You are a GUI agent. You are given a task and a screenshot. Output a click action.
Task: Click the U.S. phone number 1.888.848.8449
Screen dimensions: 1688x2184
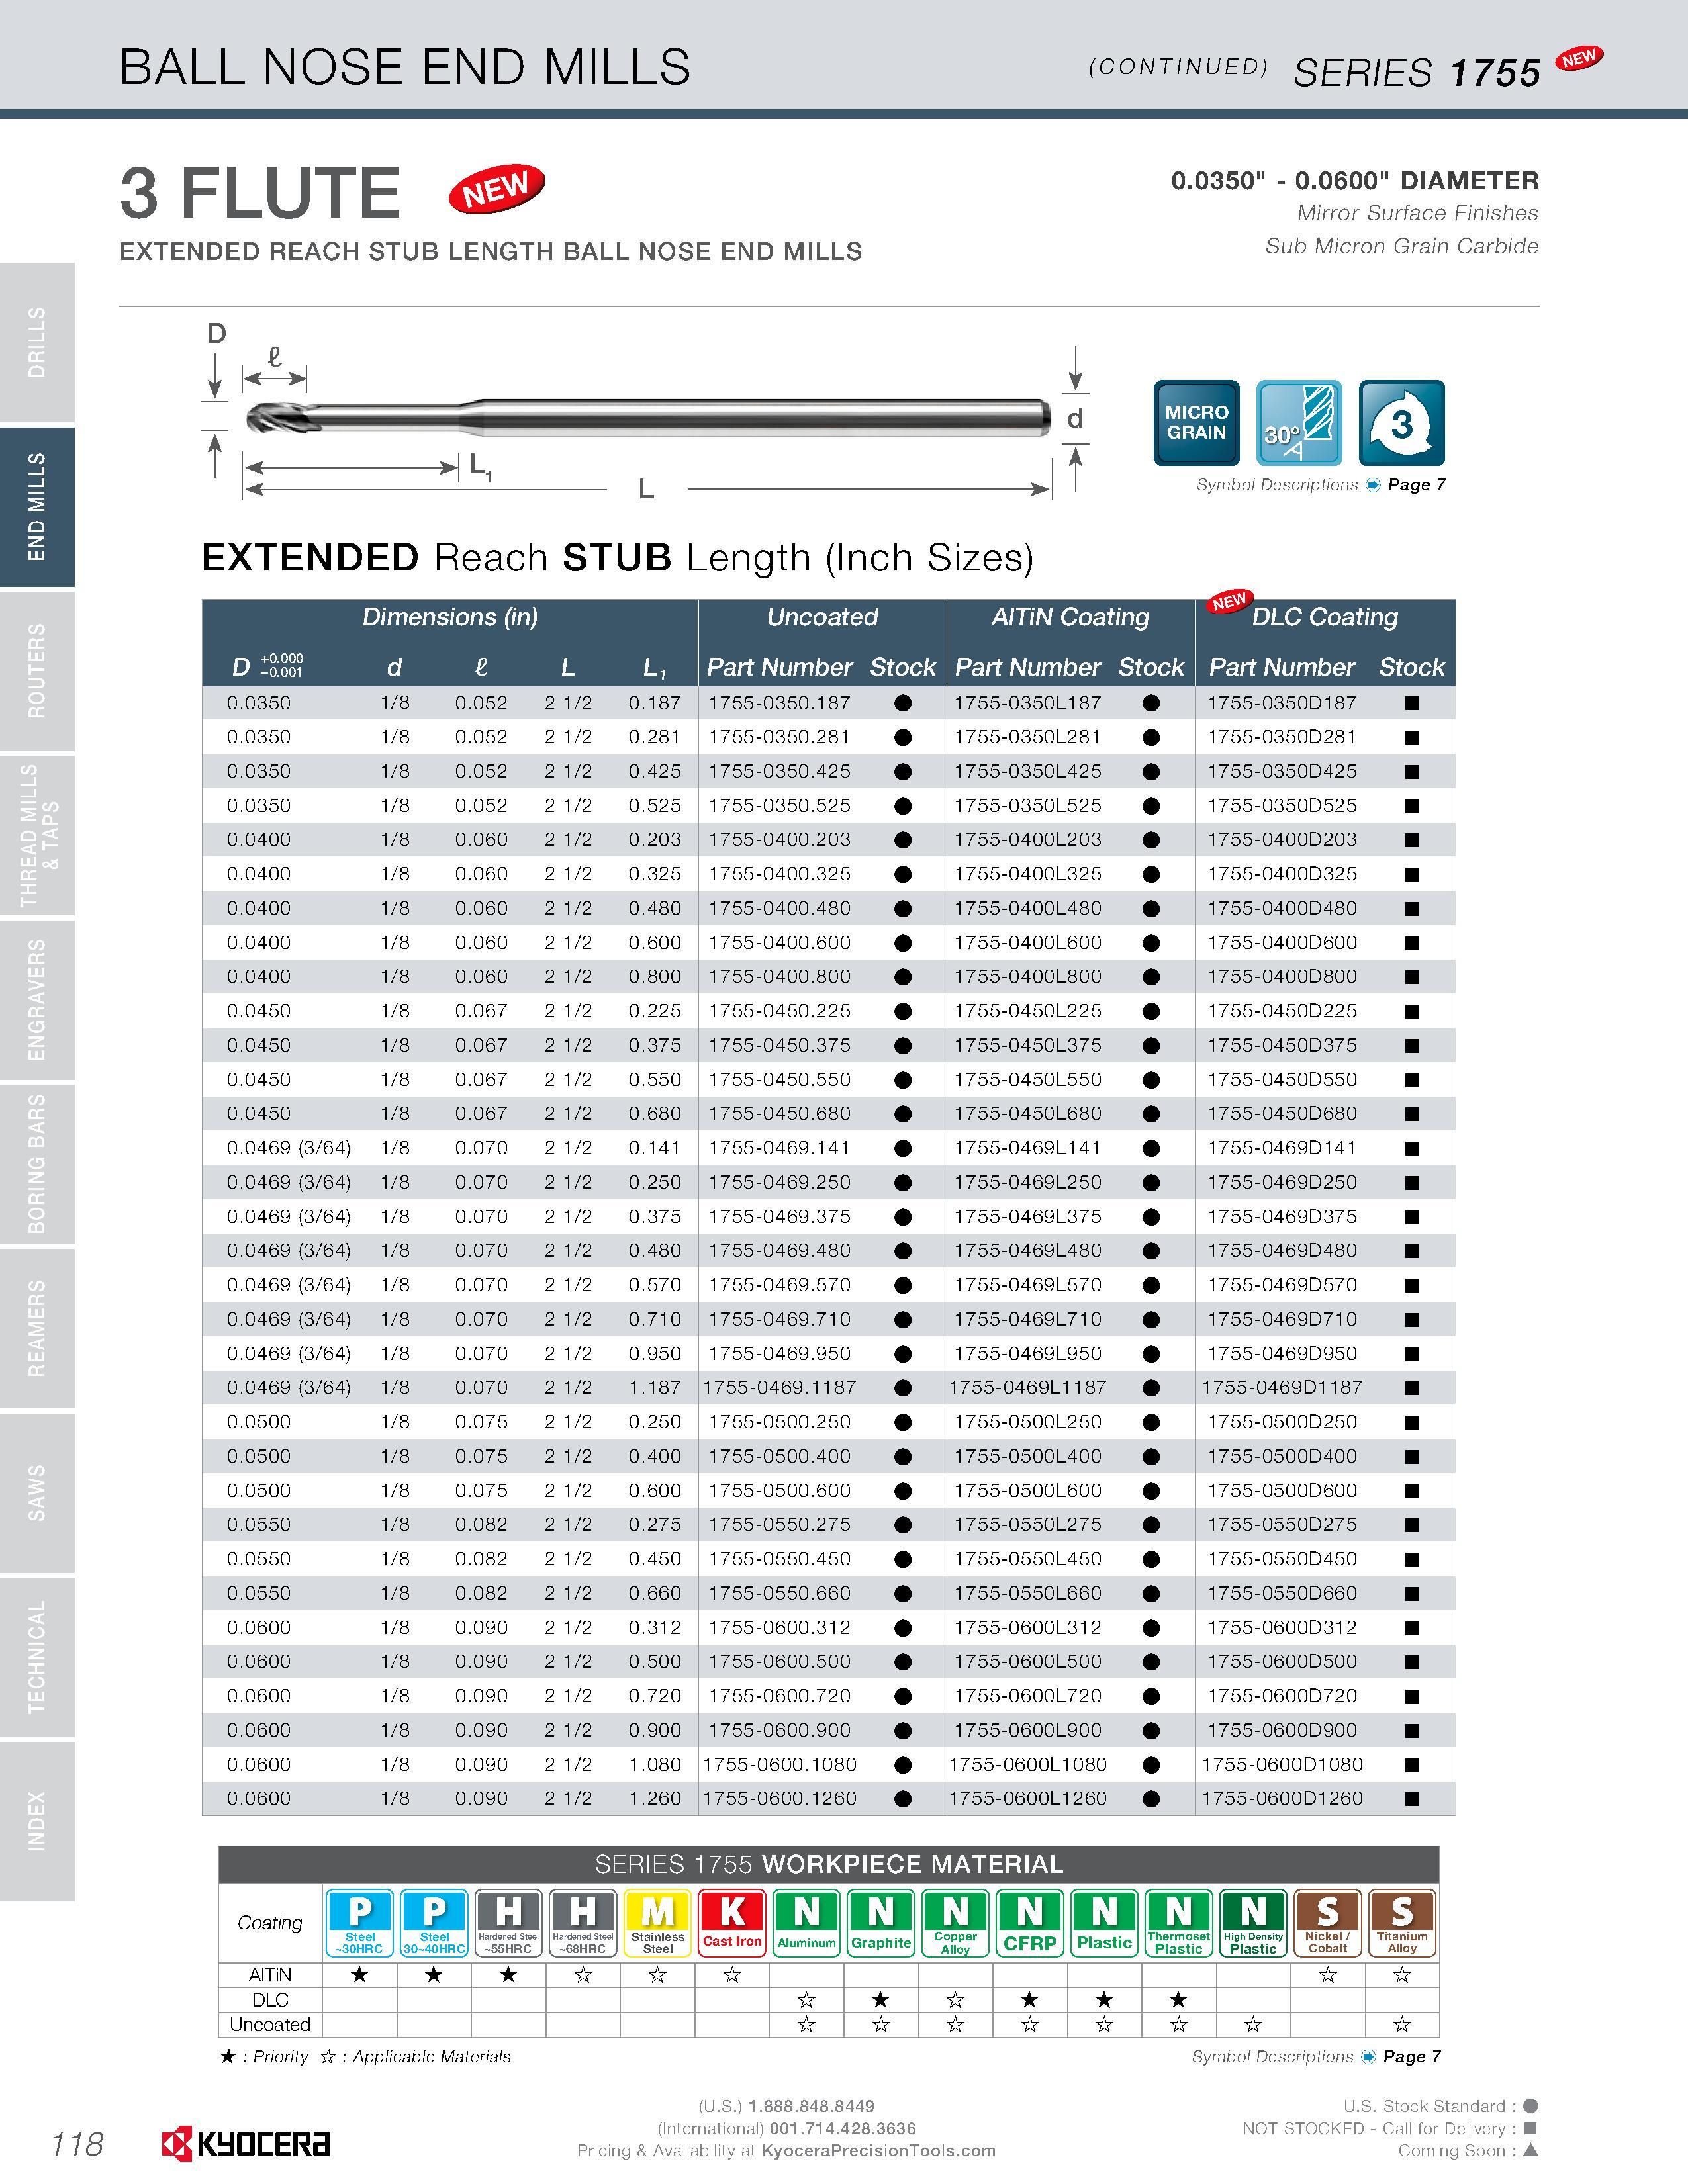pyautogui.click(x=811, y=2106)
